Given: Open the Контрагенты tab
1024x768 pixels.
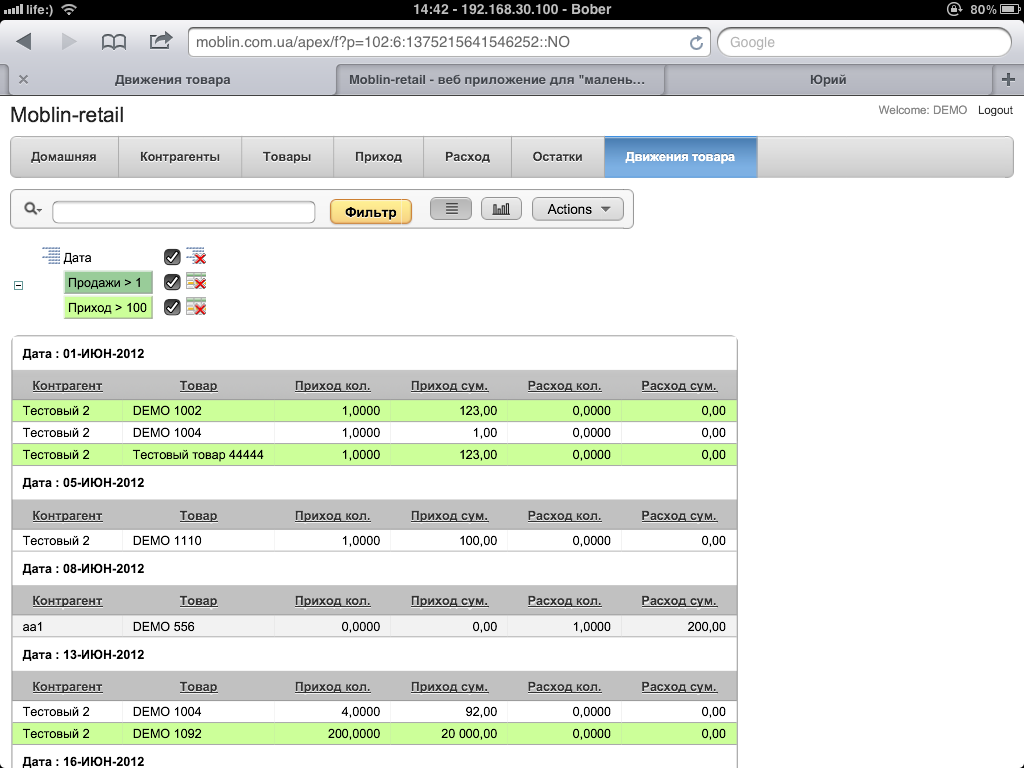Looking at the screenshot, I should tap(180, 157).
